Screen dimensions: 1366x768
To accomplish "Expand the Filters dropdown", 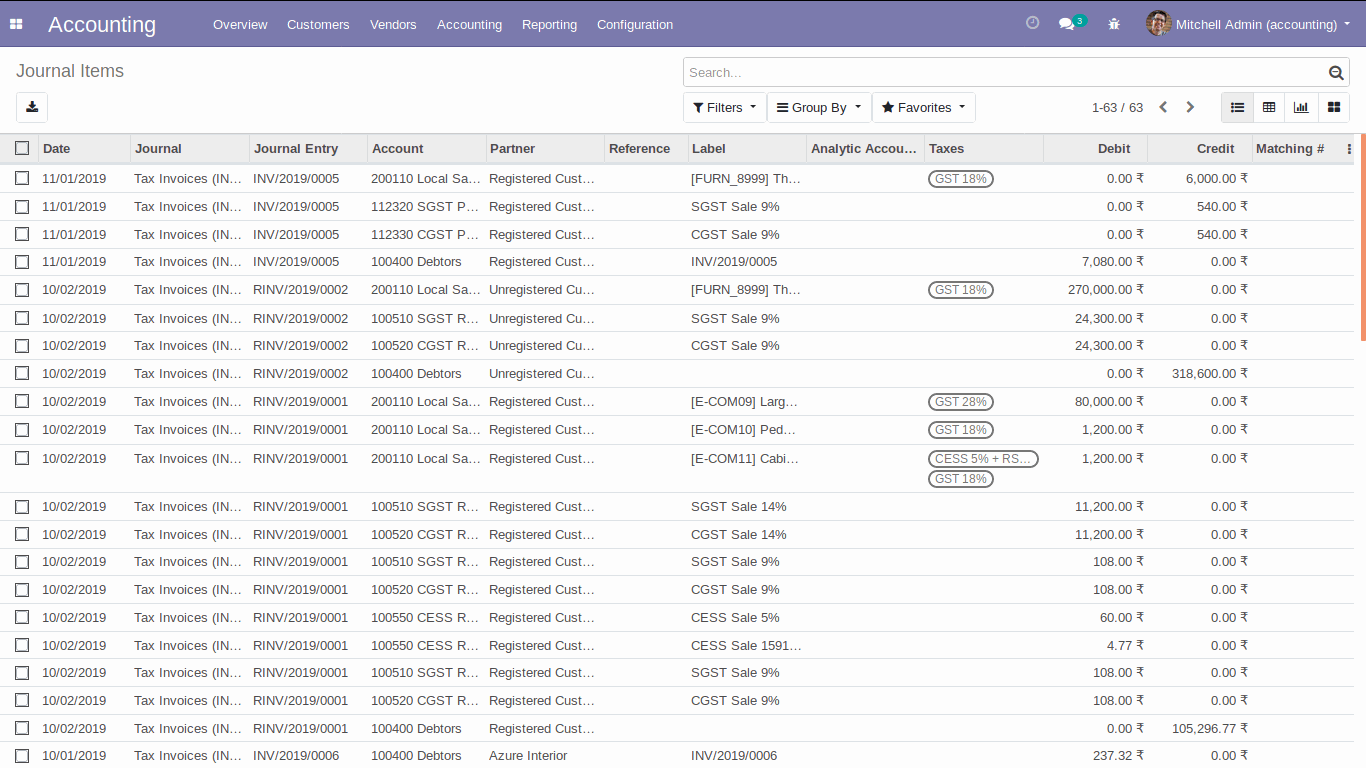I will [725, 107].
